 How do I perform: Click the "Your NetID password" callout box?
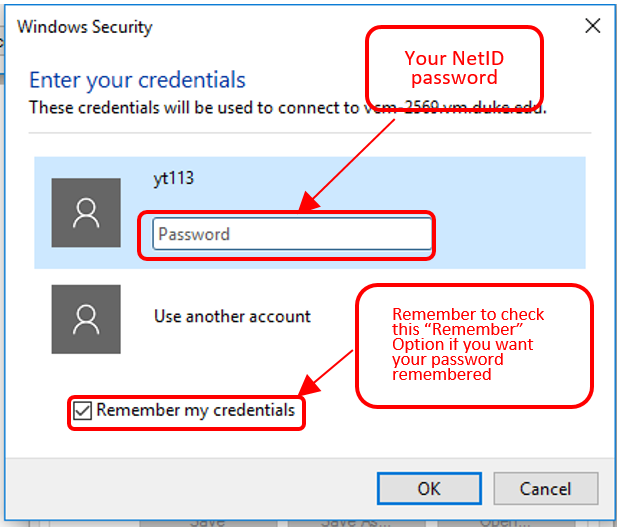click(454, 68)
